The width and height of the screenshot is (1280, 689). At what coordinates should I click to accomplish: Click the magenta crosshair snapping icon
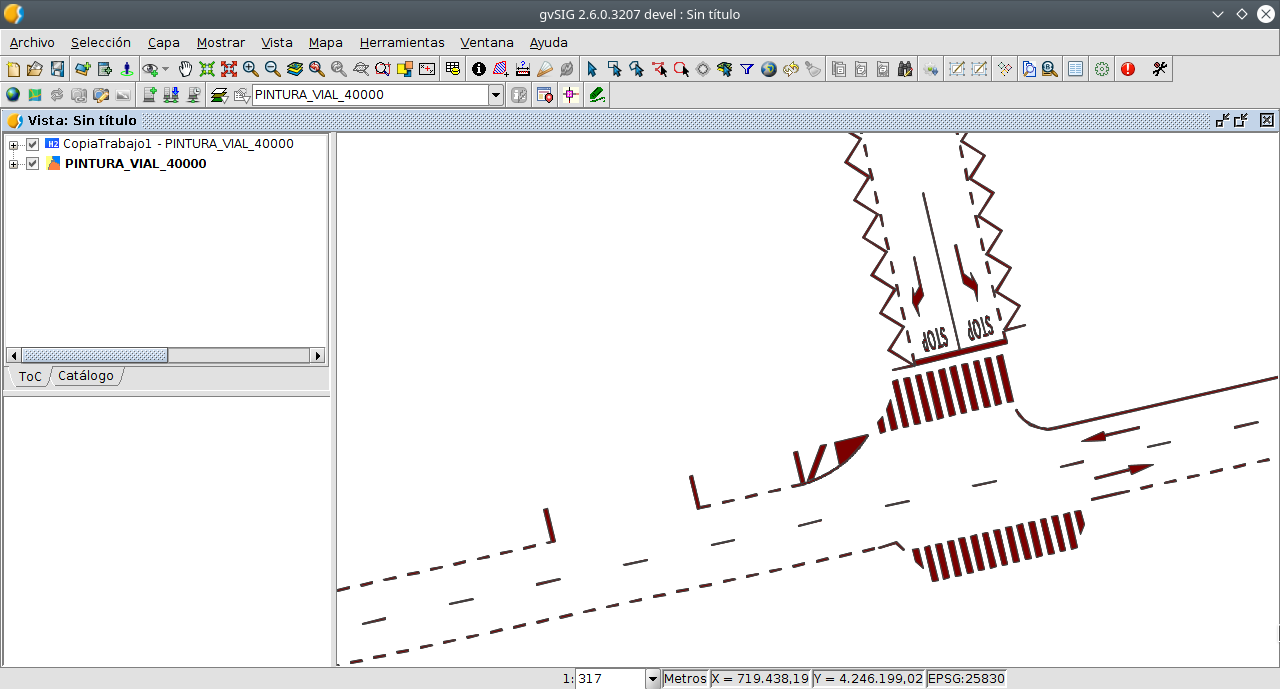[571, 95]
